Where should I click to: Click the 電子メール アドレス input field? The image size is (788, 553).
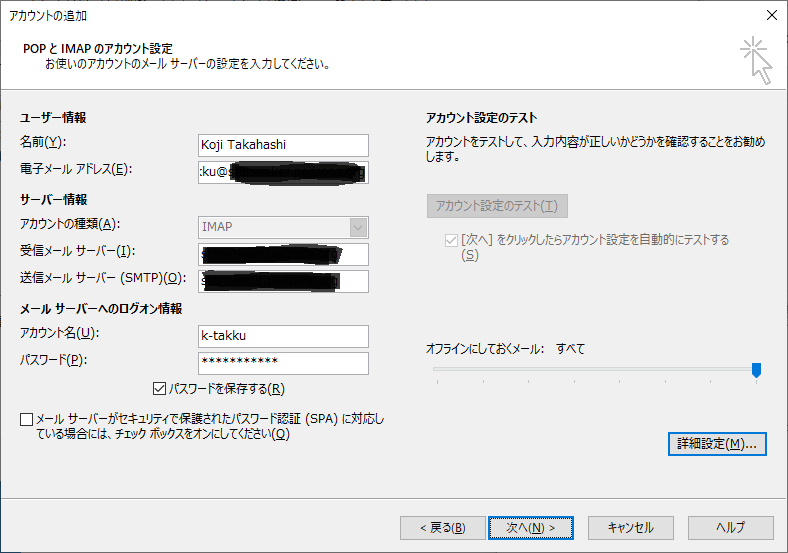(283, 173)
